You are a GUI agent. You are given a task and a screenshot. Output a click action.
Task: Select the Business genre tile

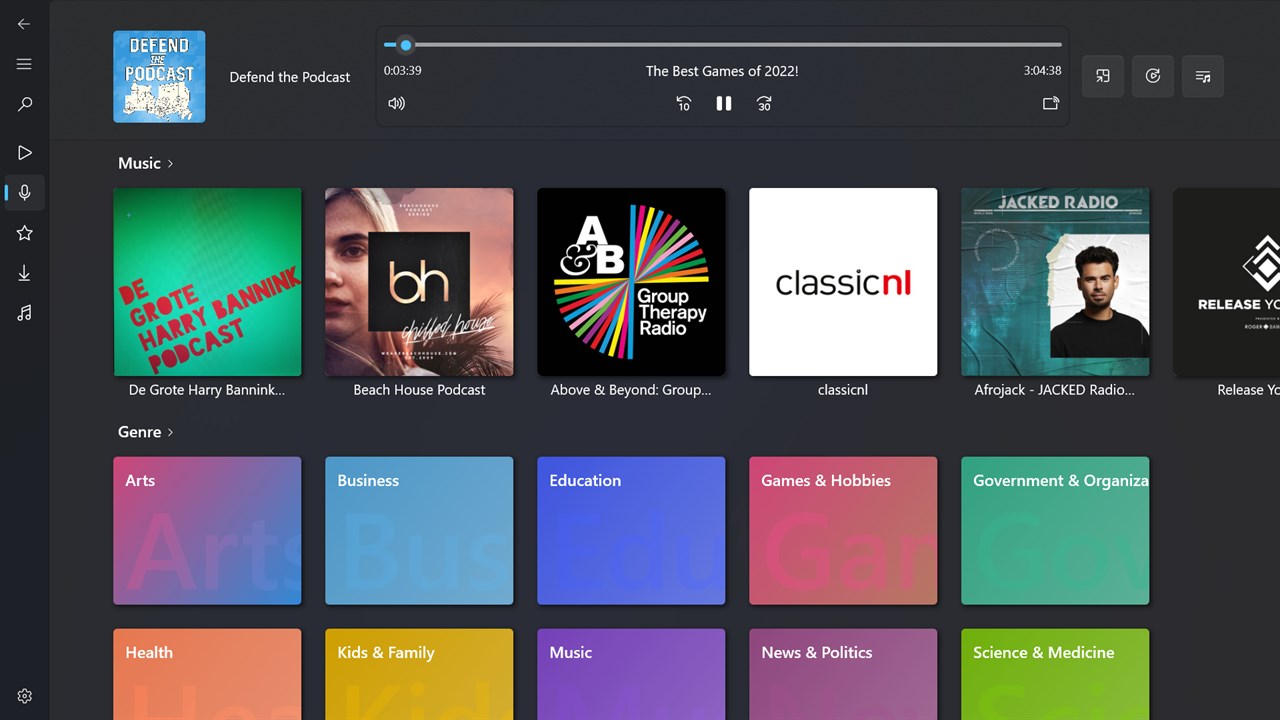[419, 531]
